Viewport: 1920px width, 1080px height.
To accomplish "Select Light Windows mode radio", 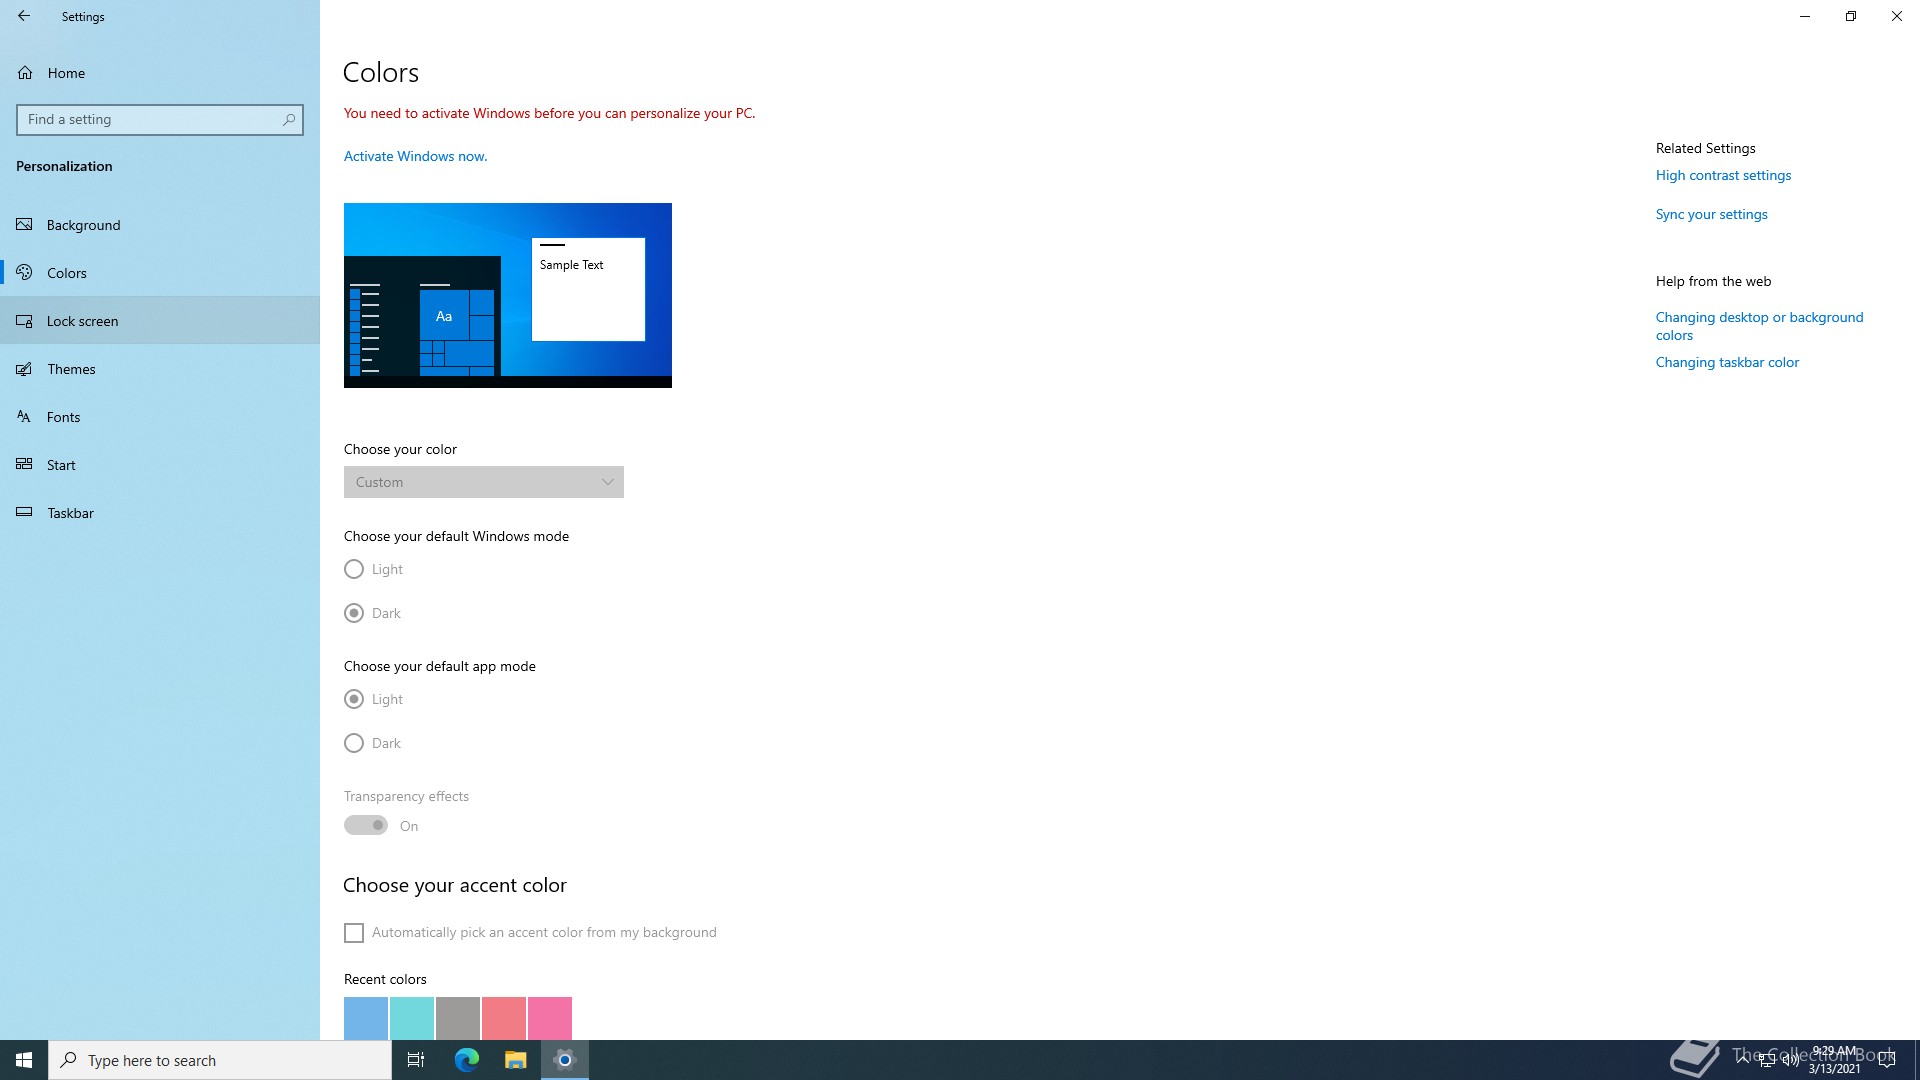I will click(x=354, y=570).
